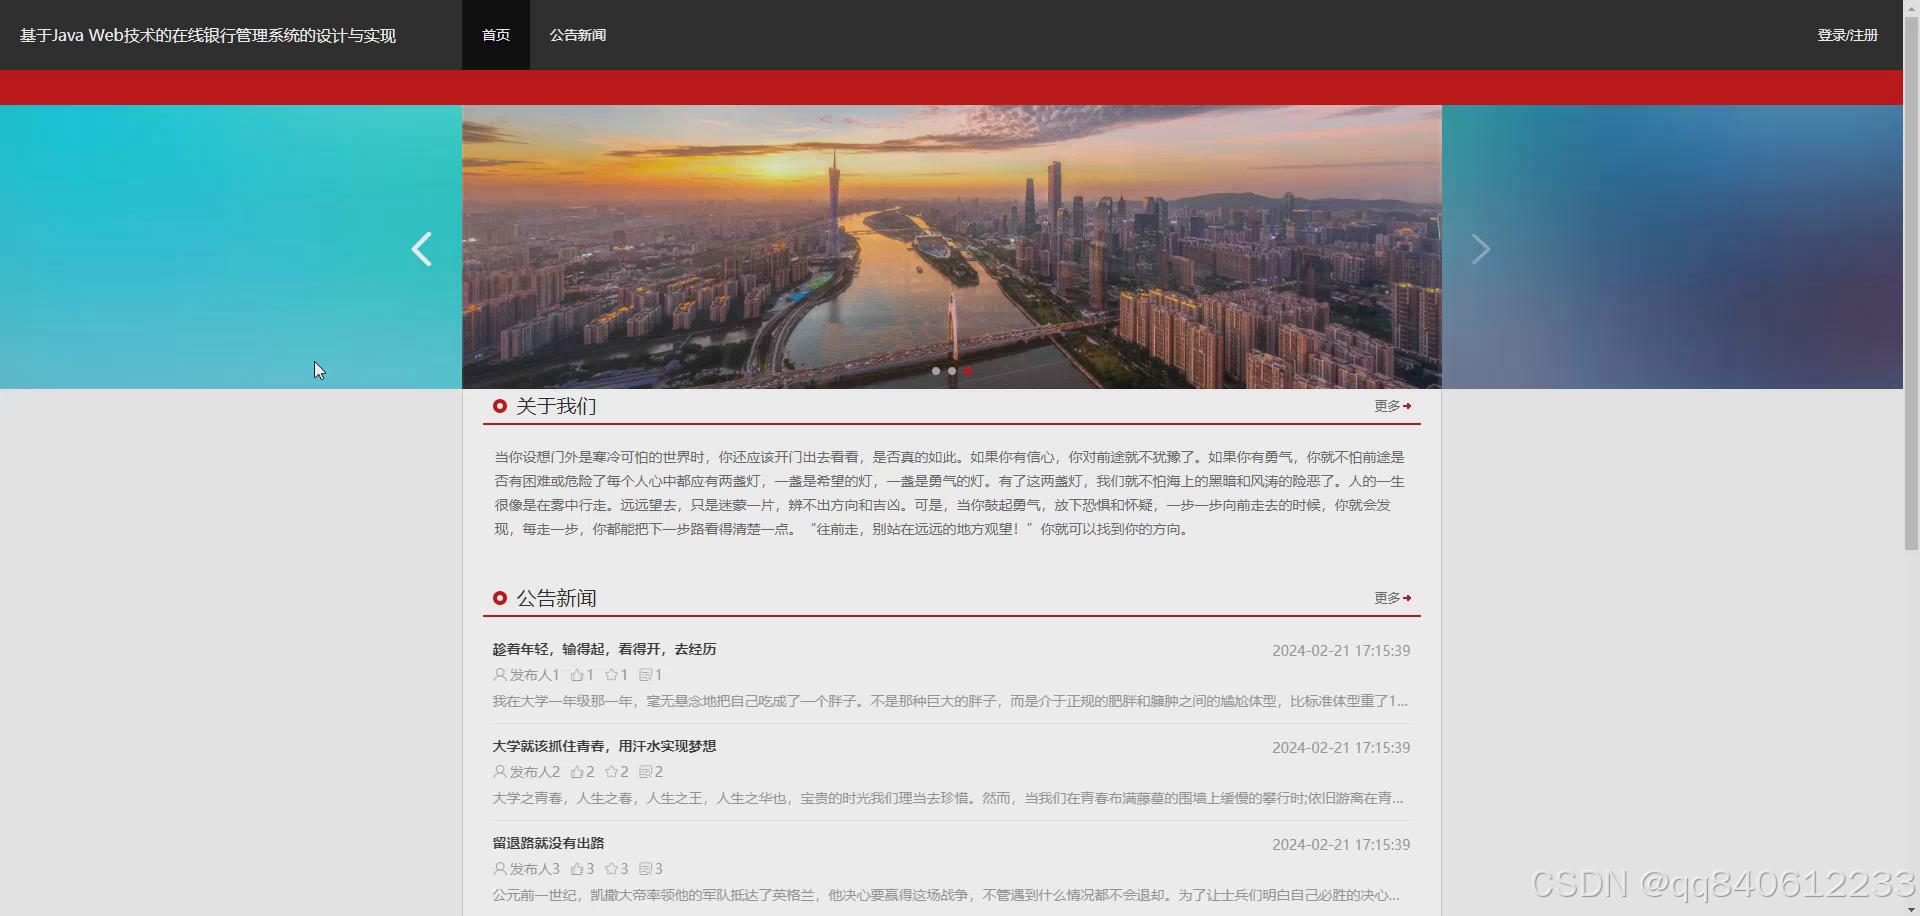This screenshot has height=916, width=1920.
Task: Select the second carousel indicator dot
Action: [951, 371]
